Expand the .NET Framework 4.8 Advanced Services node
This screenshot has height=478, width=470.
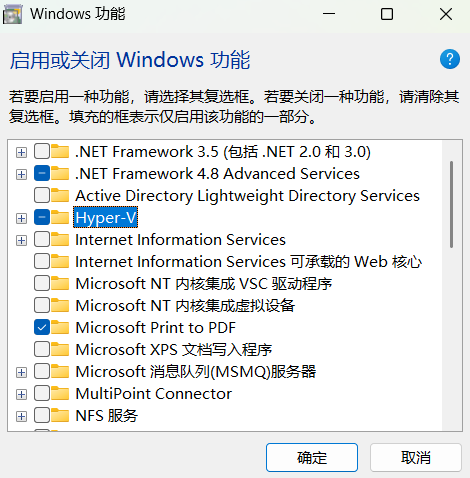pos(21,174)
